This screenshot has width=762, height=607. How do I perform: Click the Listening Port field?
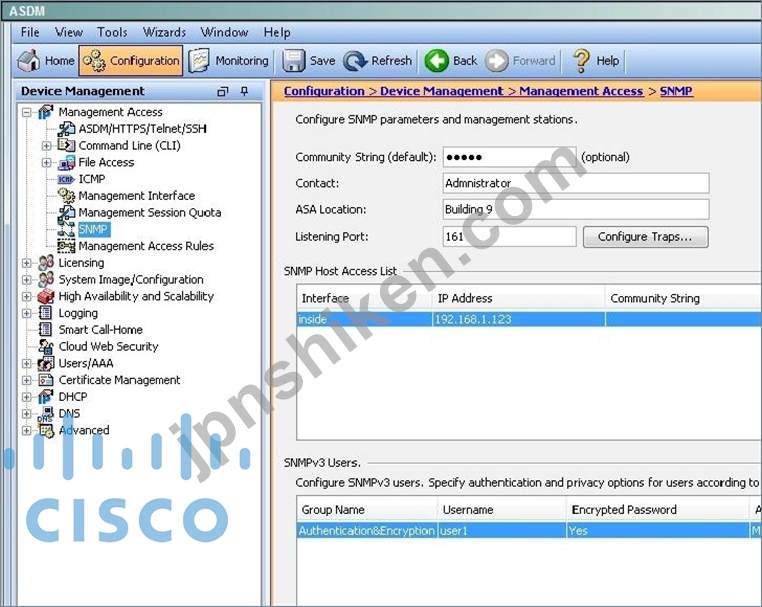coord(509,237)
